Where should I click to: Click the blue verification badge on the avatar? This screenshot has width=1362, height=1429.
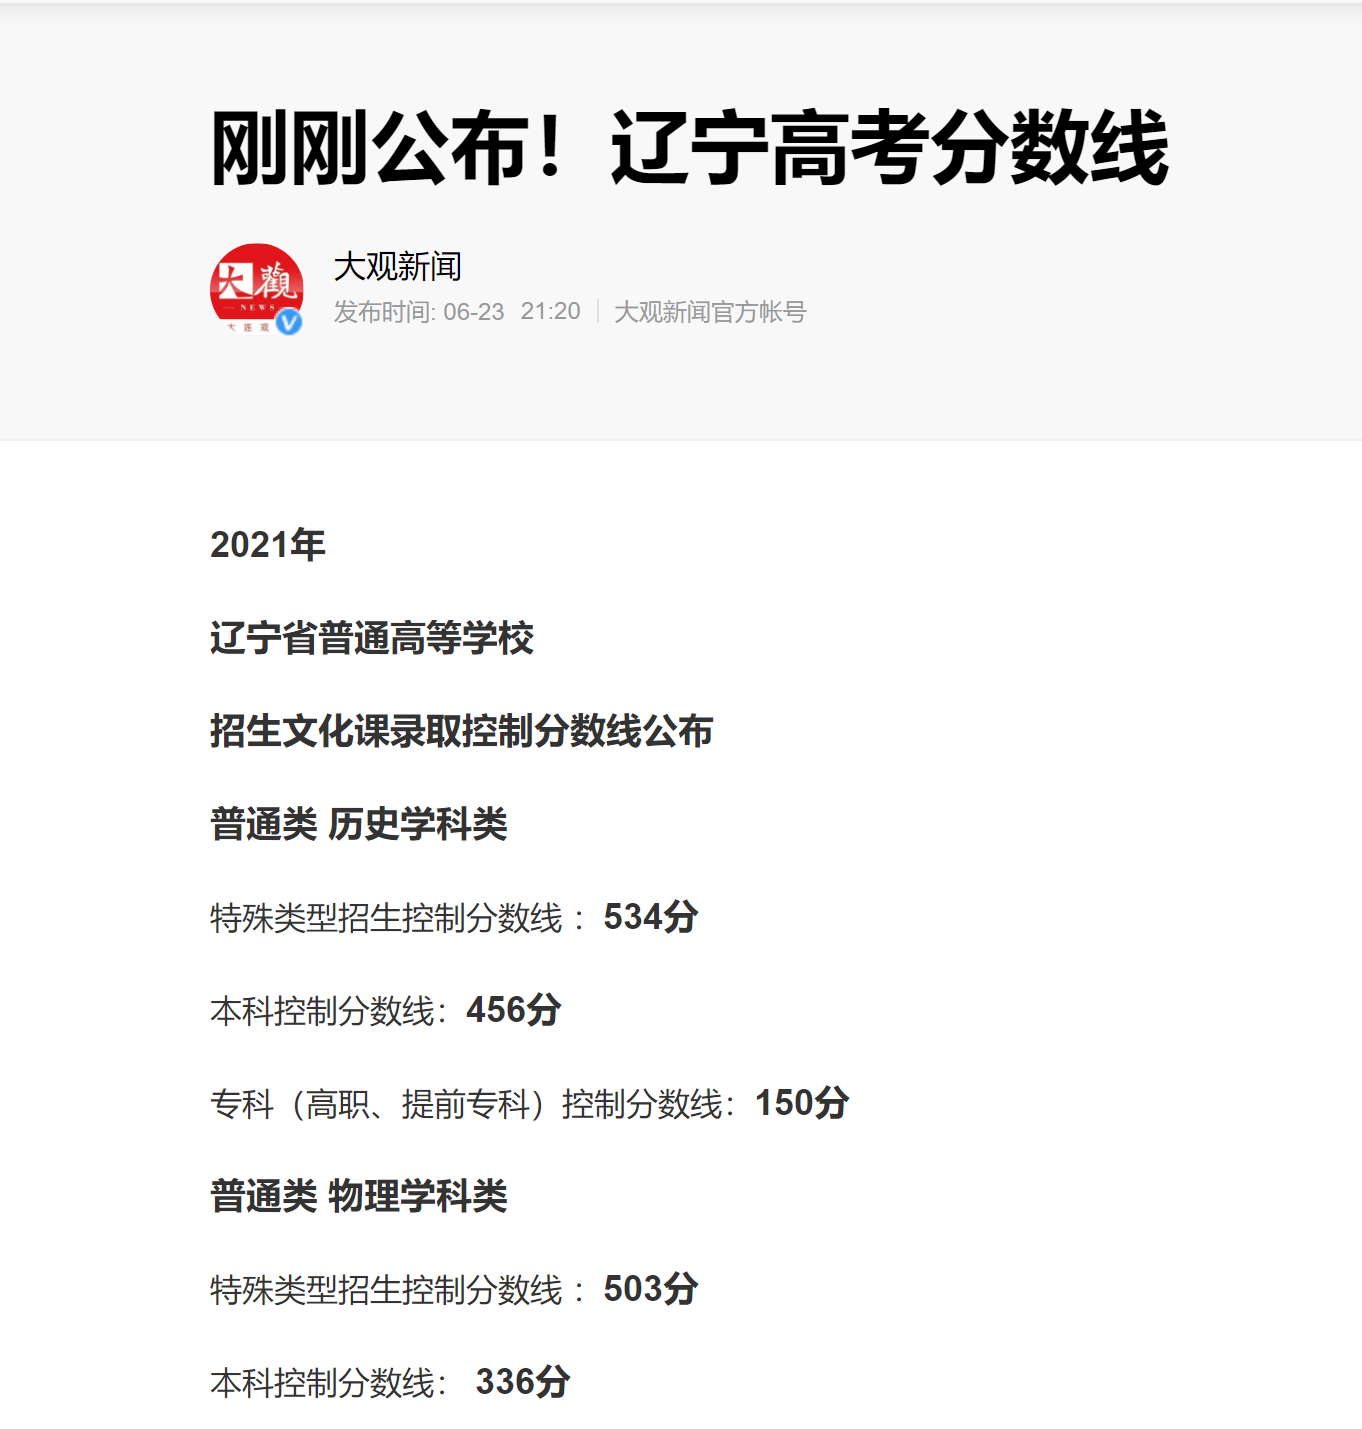290,322
